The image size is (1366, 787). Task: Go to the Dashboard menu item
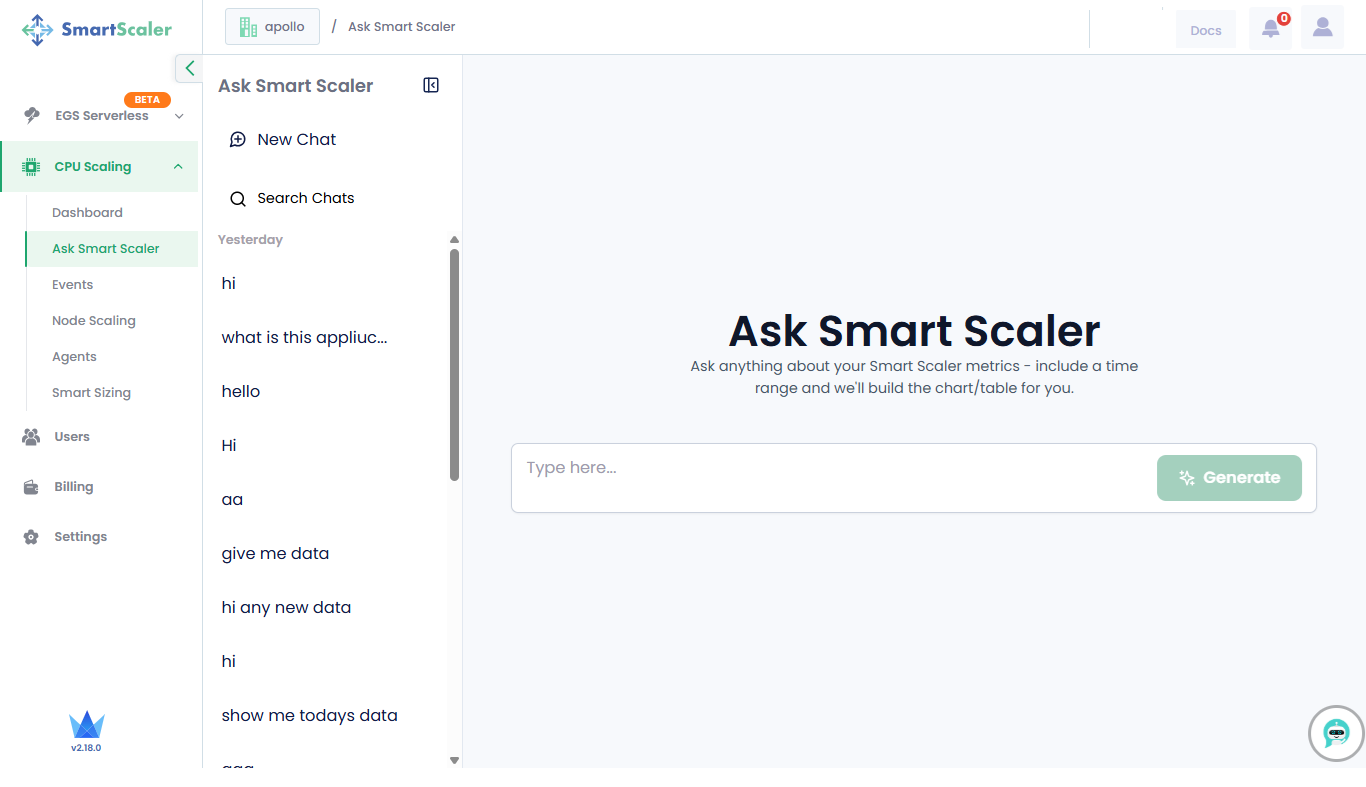[x=87, y=213]
